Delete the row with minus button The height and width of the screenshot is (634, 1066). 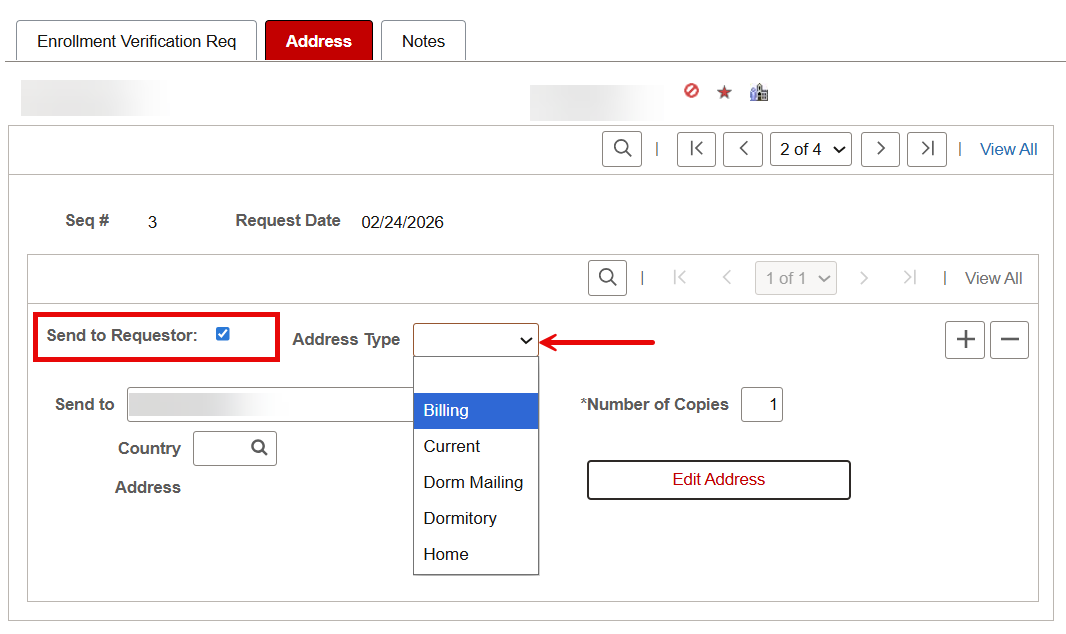click(1010, 340)
